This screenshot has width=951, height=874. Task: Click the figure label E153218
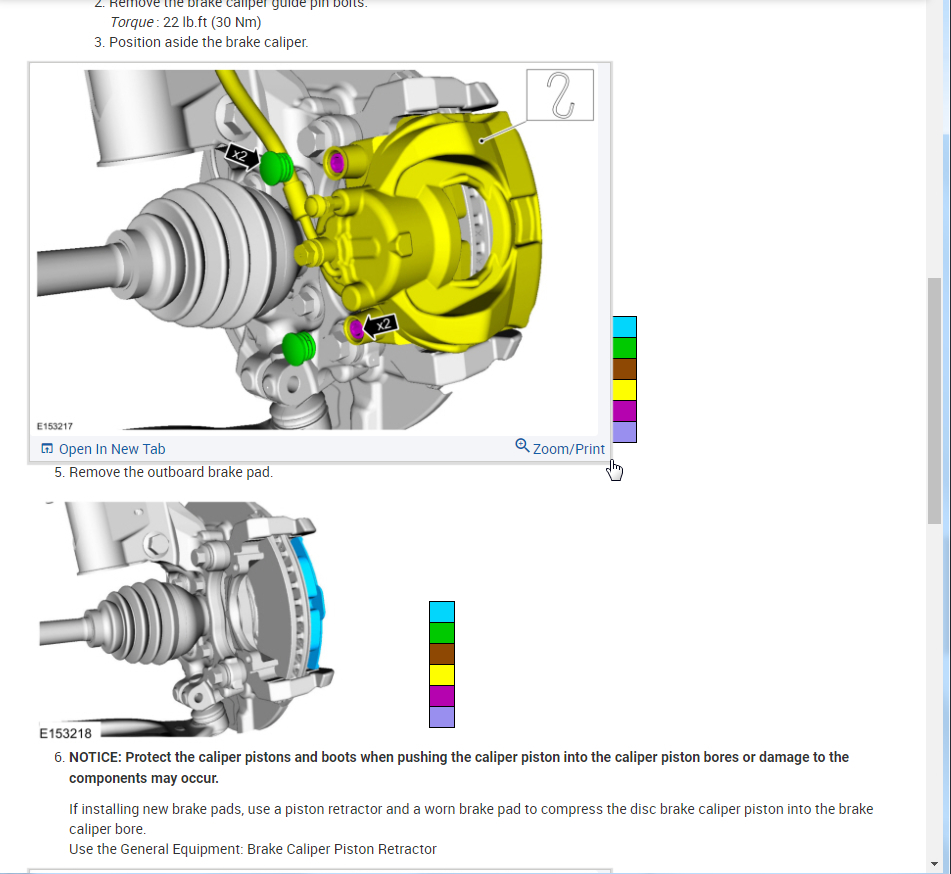(x=66, y=733)
